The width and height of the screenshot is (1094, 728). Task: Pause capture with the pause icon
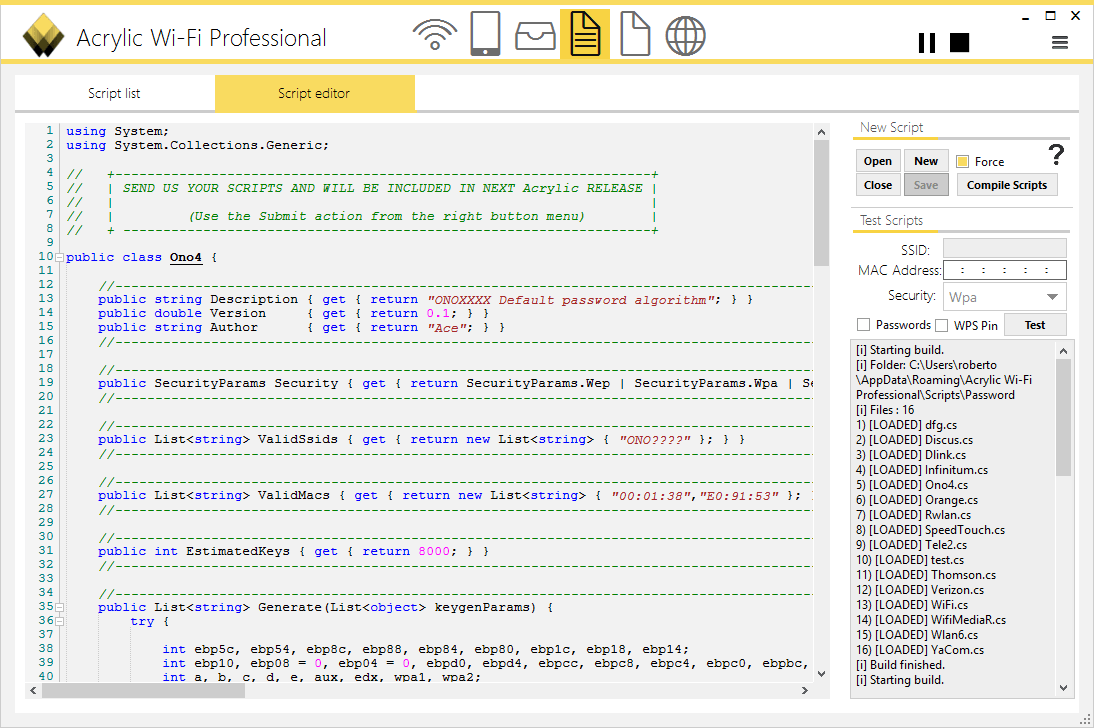[927, 43]
